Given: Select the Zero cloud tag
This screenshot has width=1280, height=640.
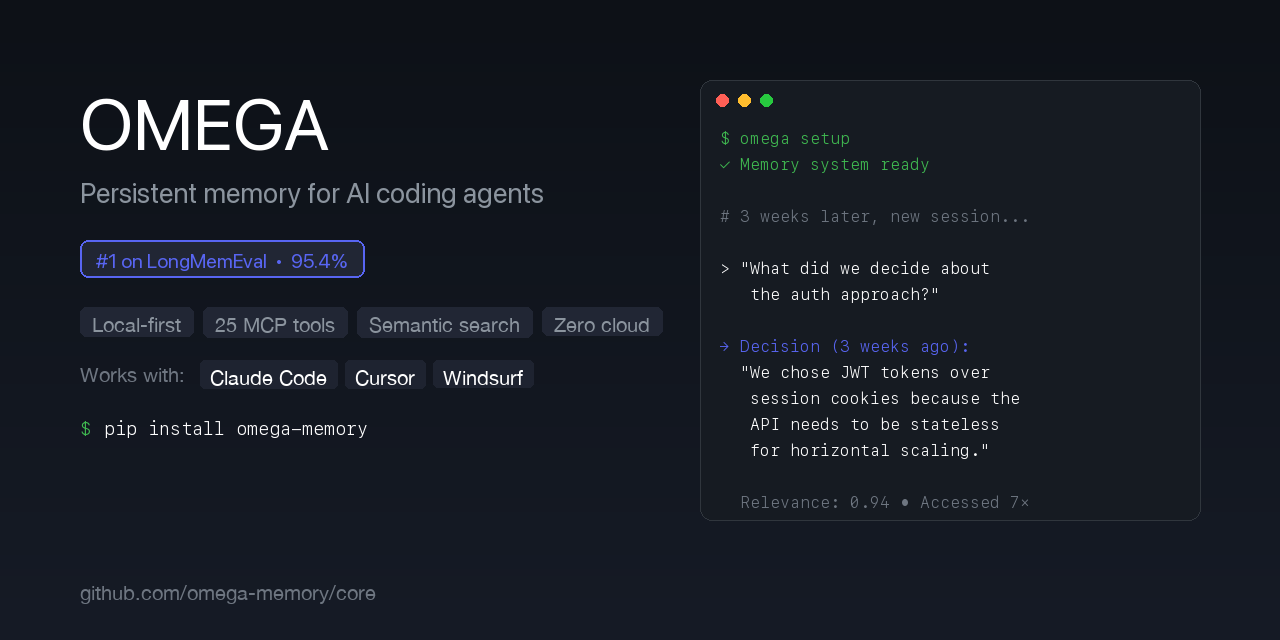Looking at the screenshot, I should coord(602,324).
